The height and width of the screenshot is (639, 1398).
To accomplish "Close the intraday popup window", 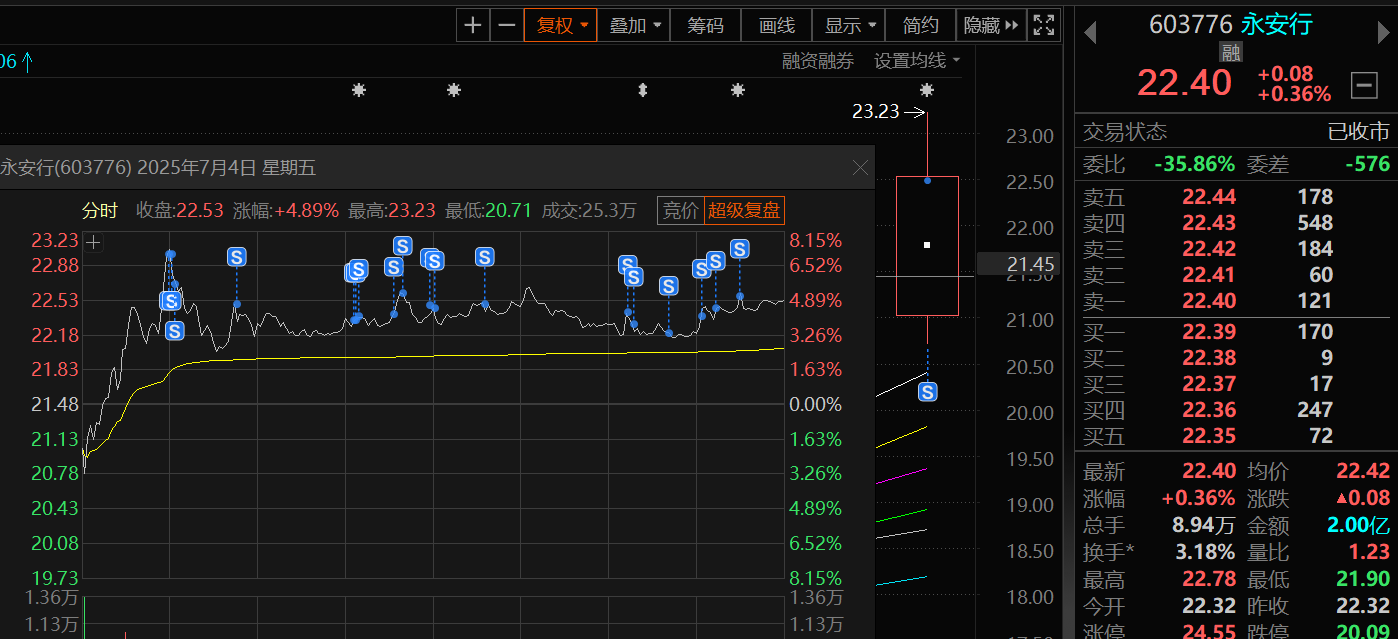I will click(x=860, y=168).
